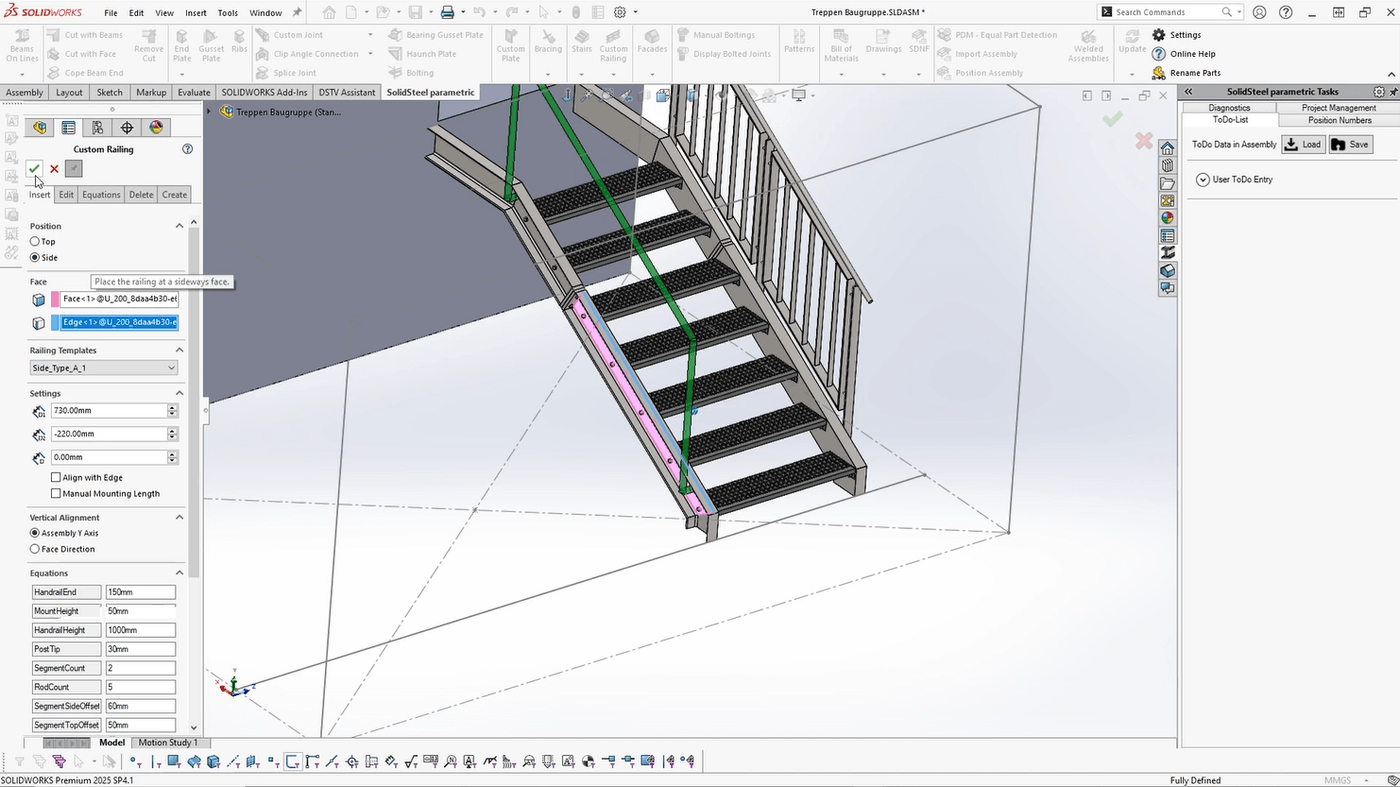
Task: Click the Load button in ToDo-List
Action: coord(1303,144)
